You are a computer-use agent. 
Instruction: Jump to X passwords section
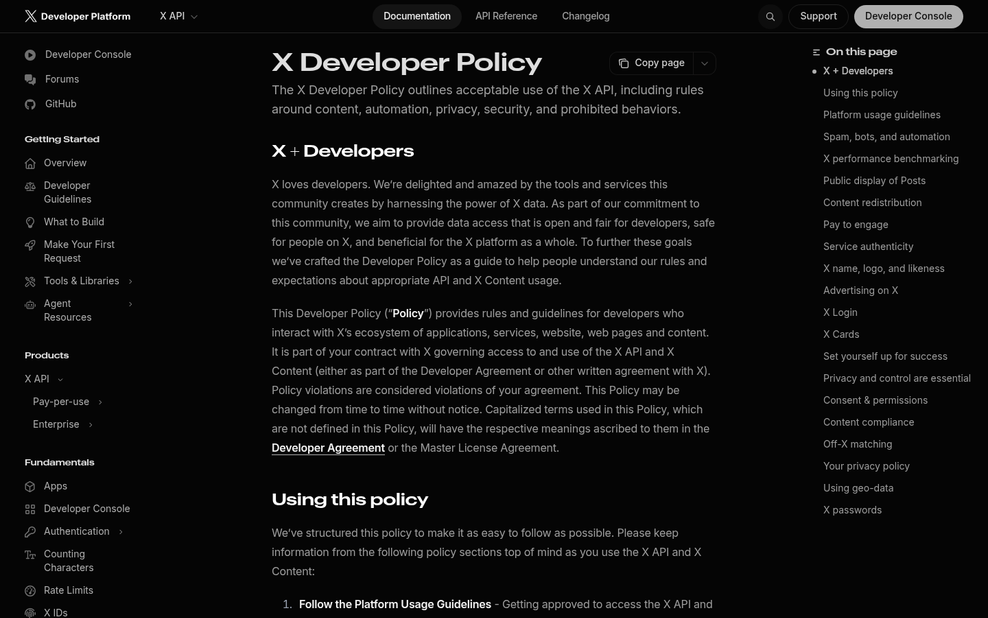852,511
